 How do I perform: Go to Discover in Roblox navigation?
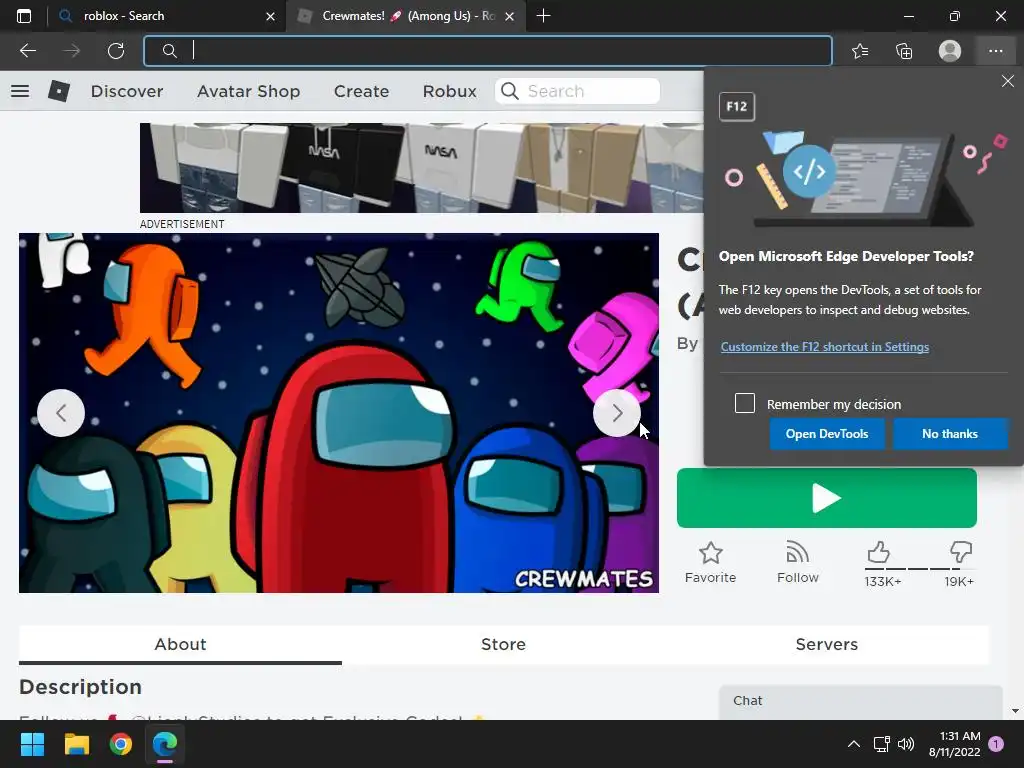[x=127, y=91]
